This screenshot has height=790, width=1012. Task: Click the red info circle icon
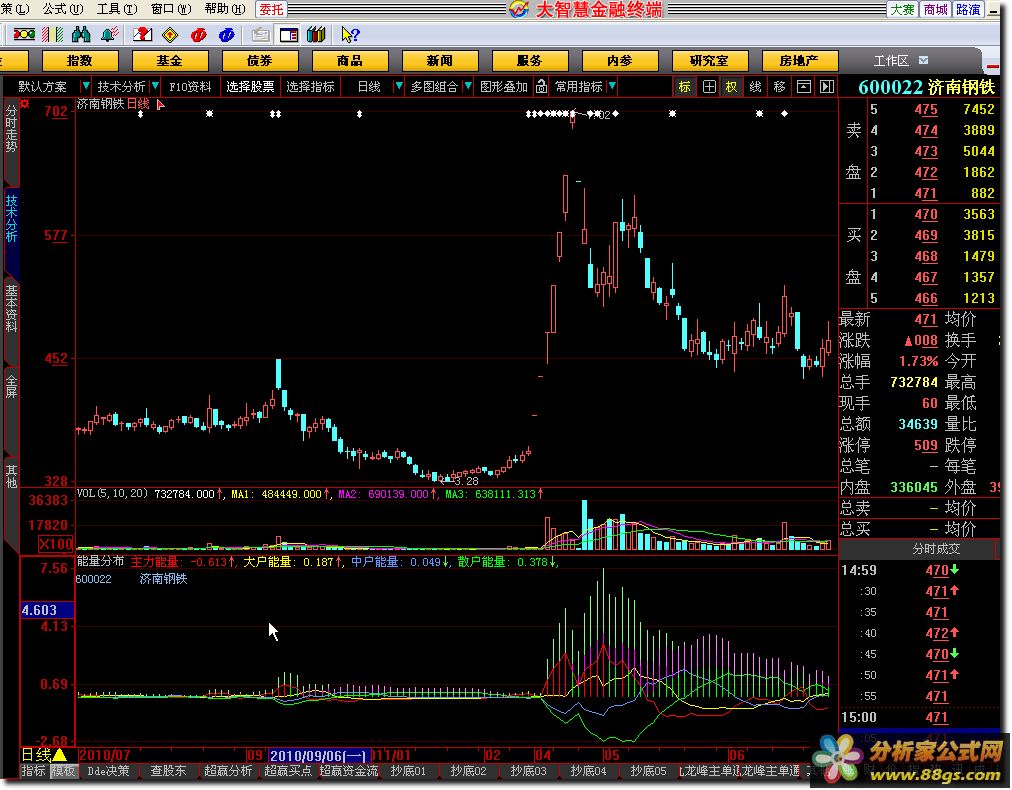coord(199,34)
